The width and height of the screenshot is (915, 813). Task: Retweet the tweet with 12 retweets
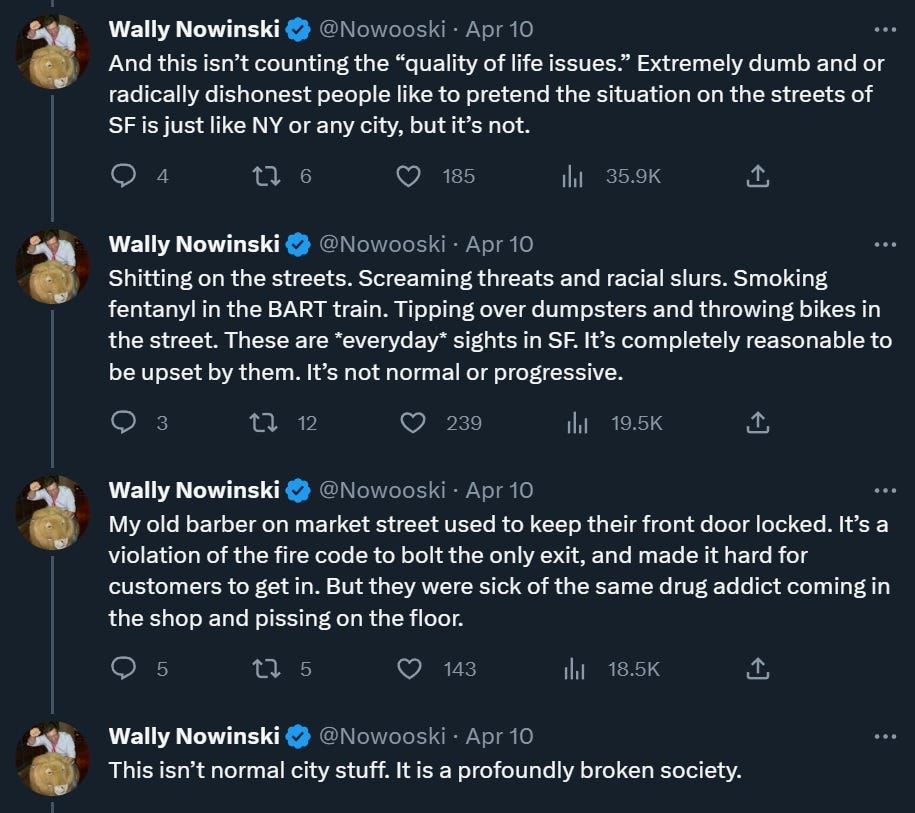coord(264,423)
